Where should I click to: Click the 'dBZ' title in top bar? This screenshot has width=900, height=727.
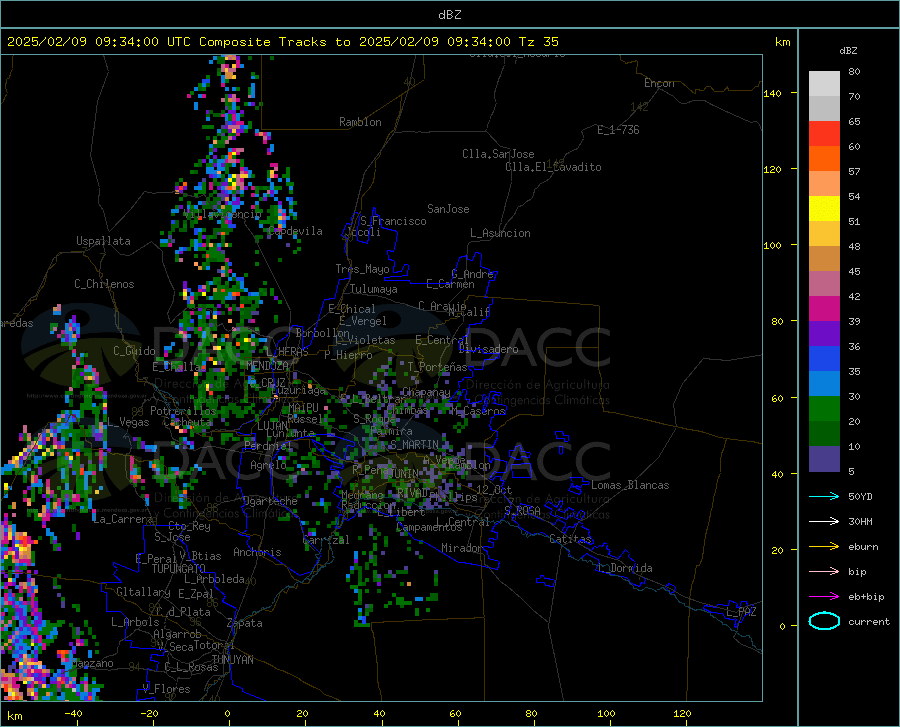[449, 15]
